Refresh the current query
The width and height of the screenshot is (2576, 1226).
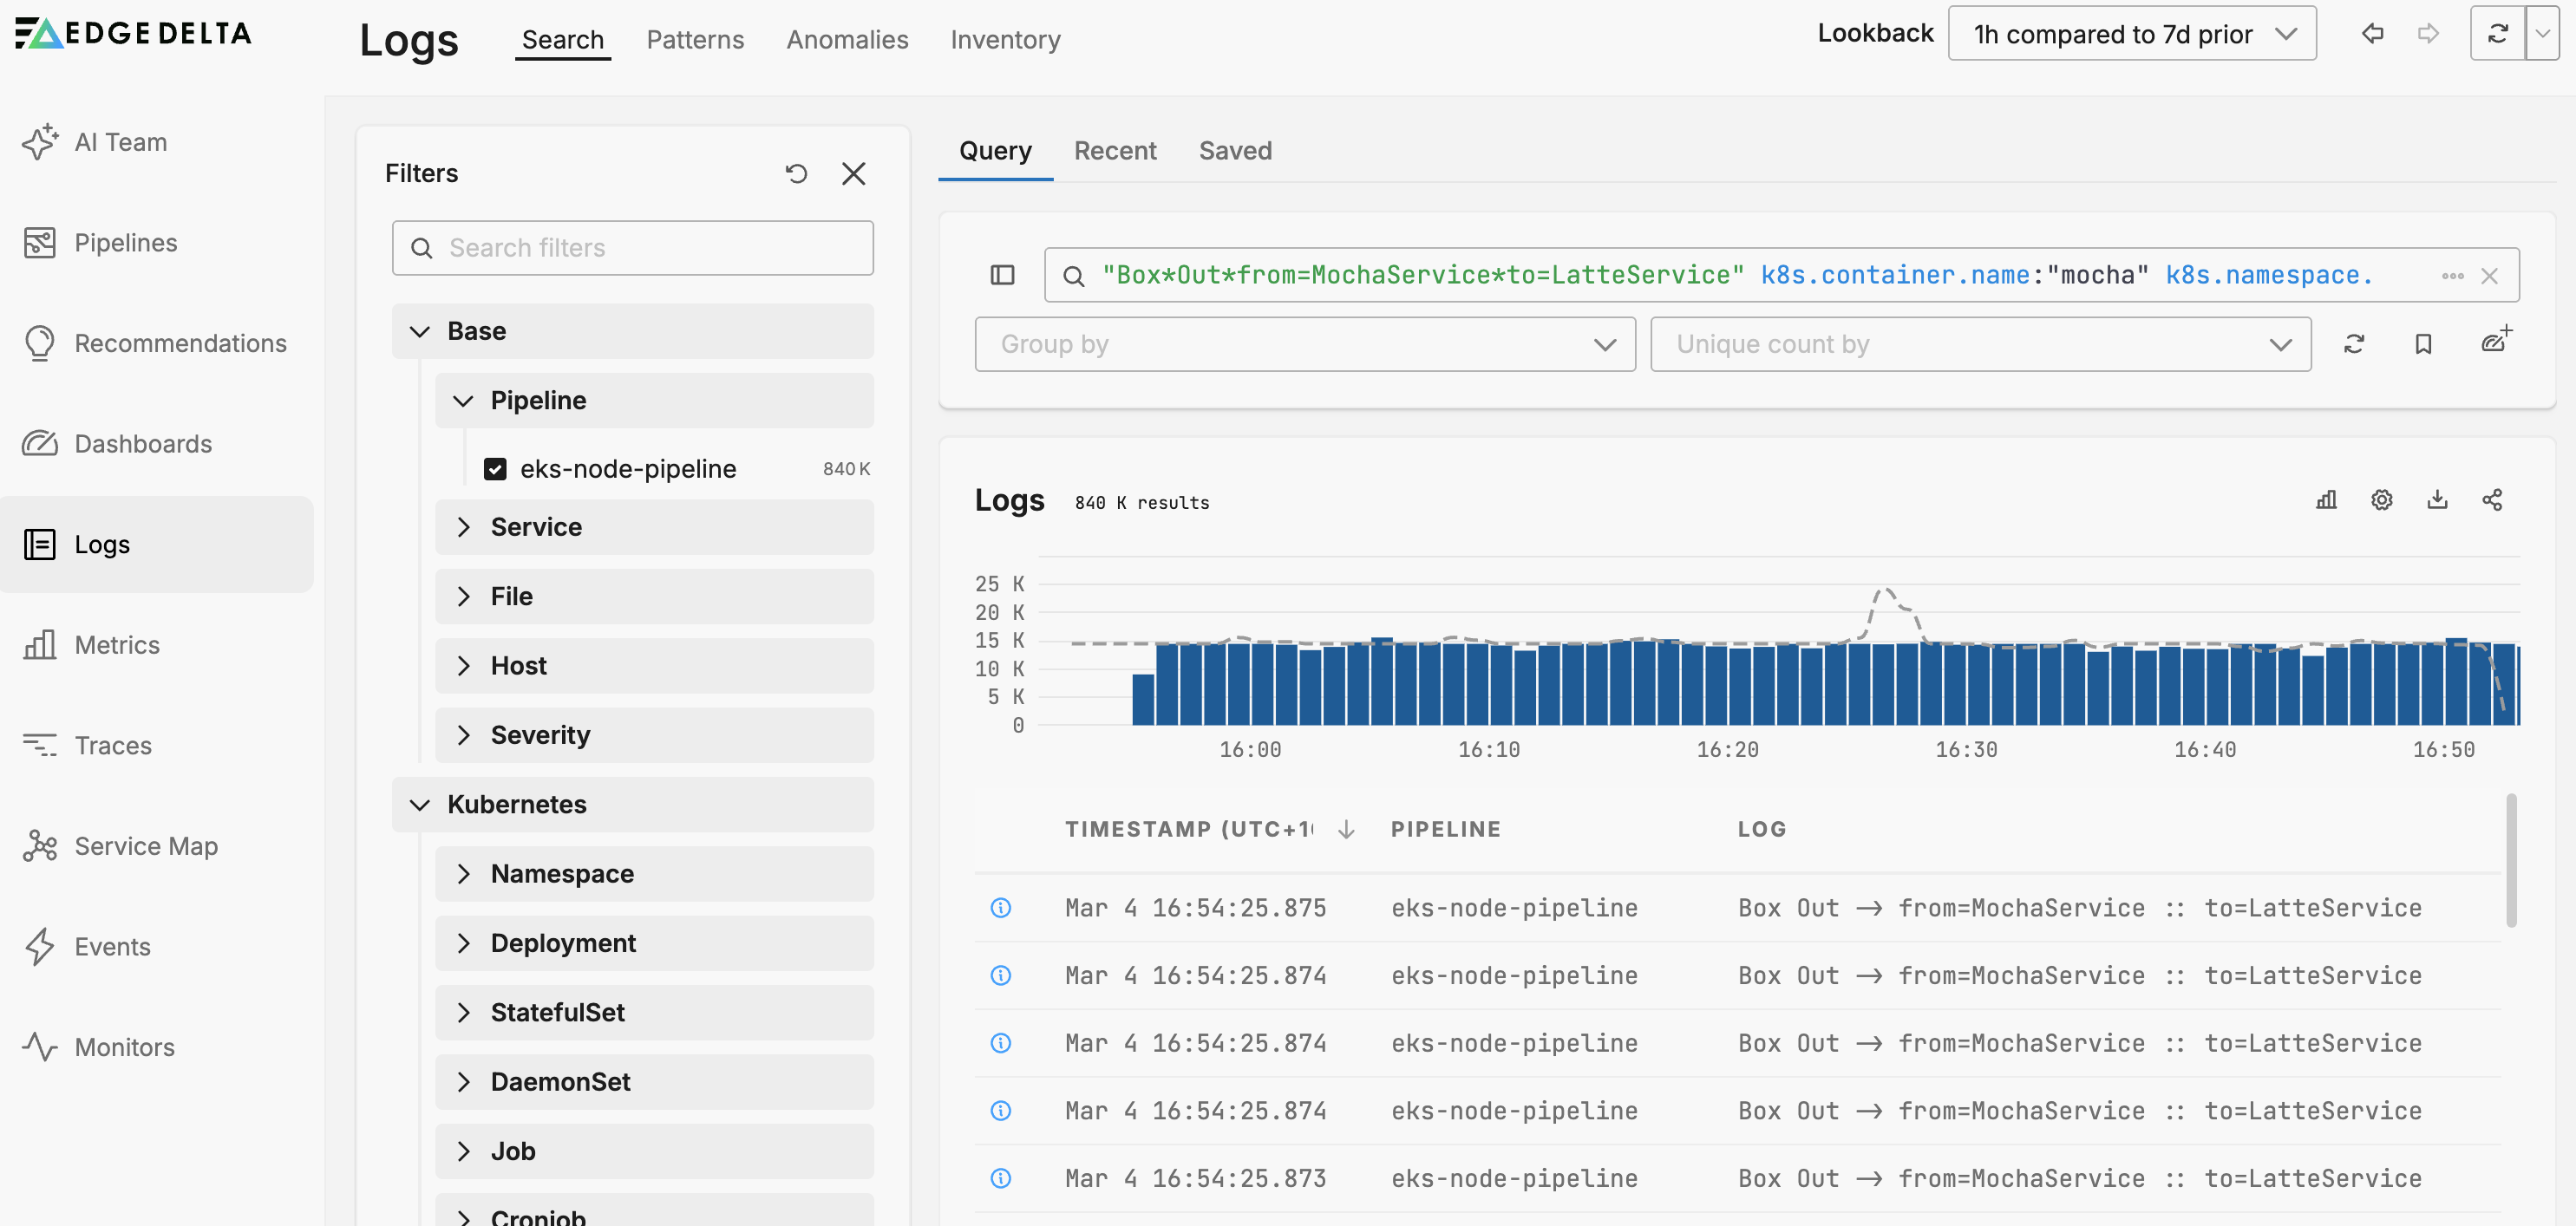pos(2356,343)
